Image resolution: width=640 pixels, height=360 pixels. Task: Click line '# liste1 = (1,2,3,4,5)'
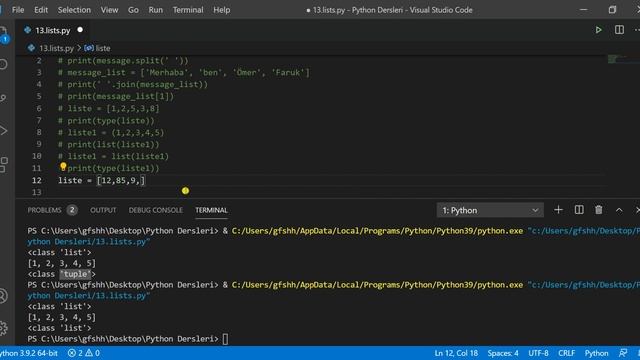111,133
